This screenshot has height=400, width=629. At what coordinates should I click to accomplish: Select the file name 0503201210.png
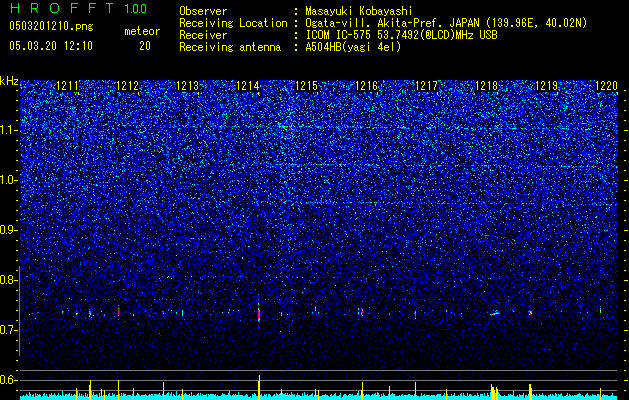[51, 27]
